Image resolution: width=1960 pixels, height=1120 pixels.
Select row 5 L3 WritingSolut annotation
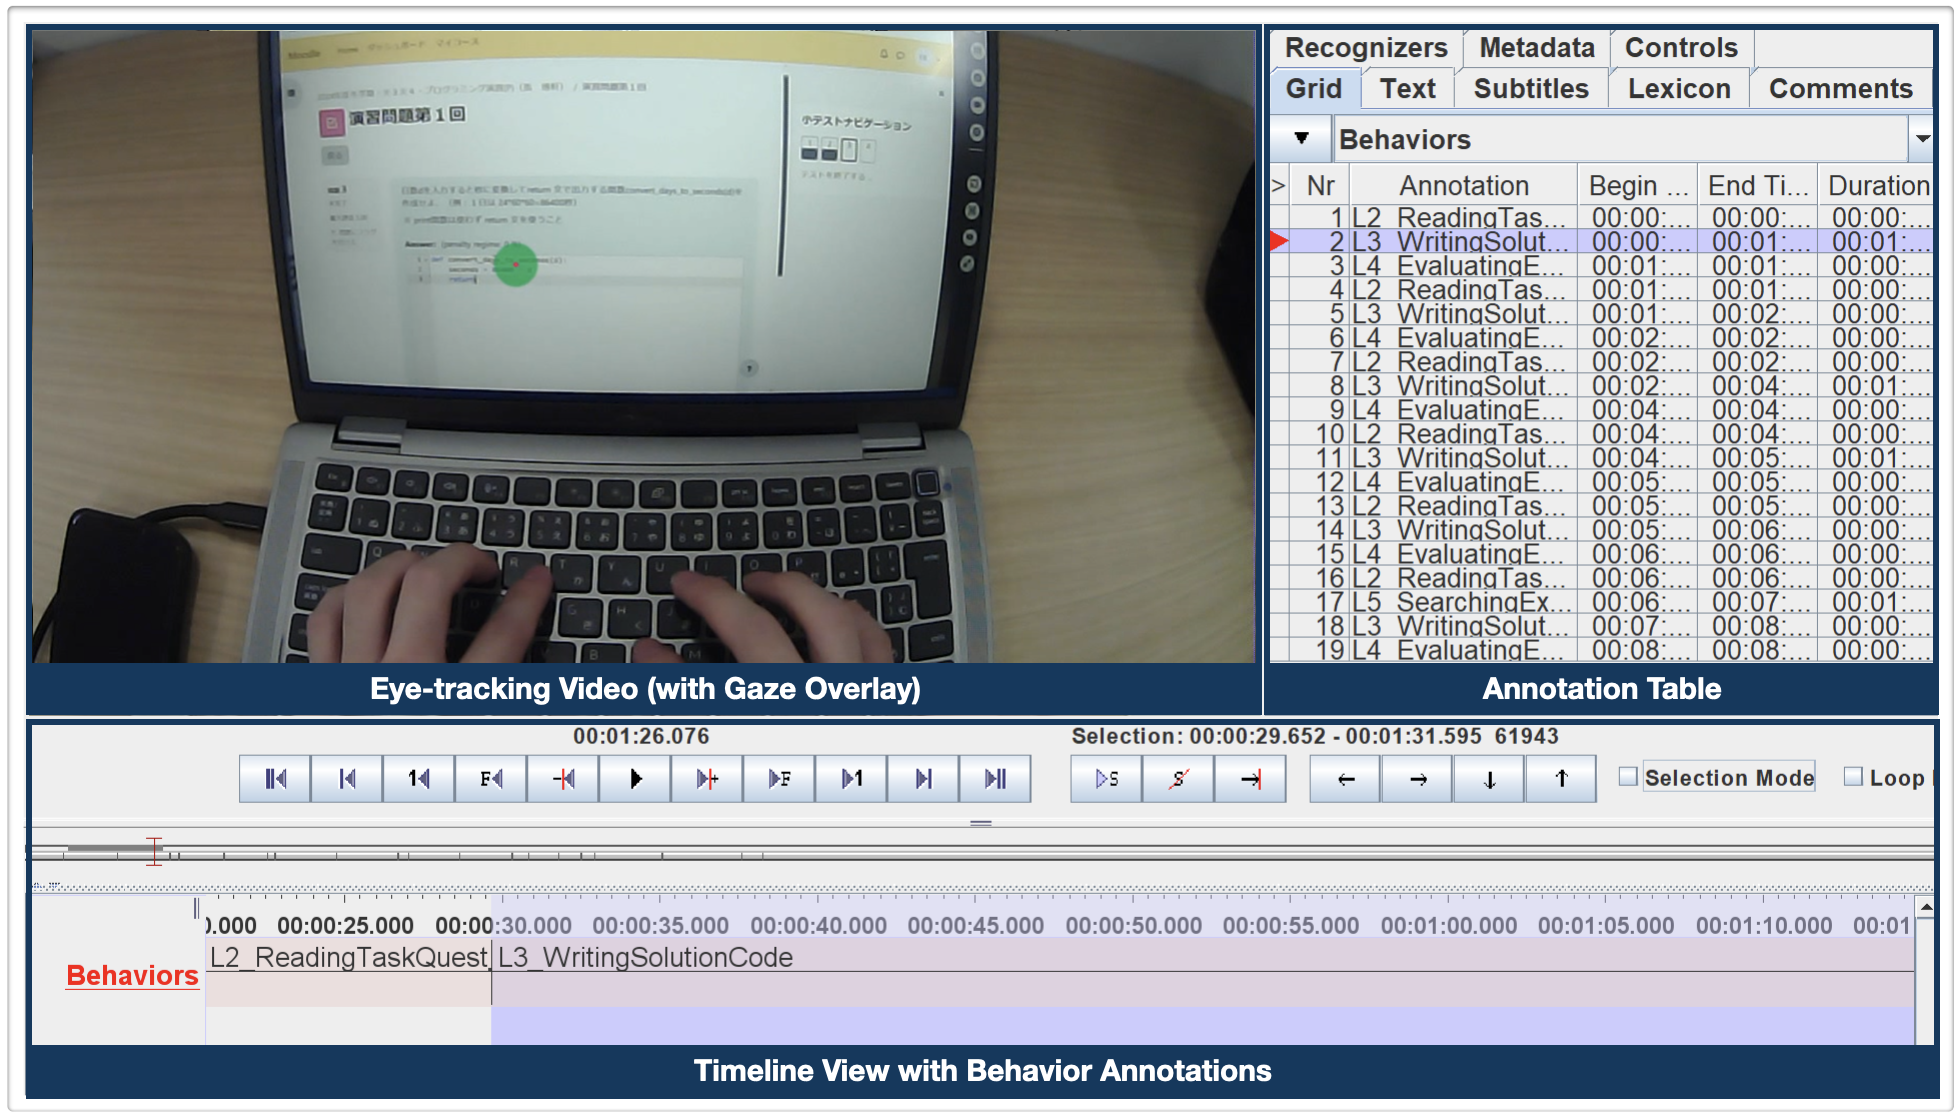(x=1602, y=314)
